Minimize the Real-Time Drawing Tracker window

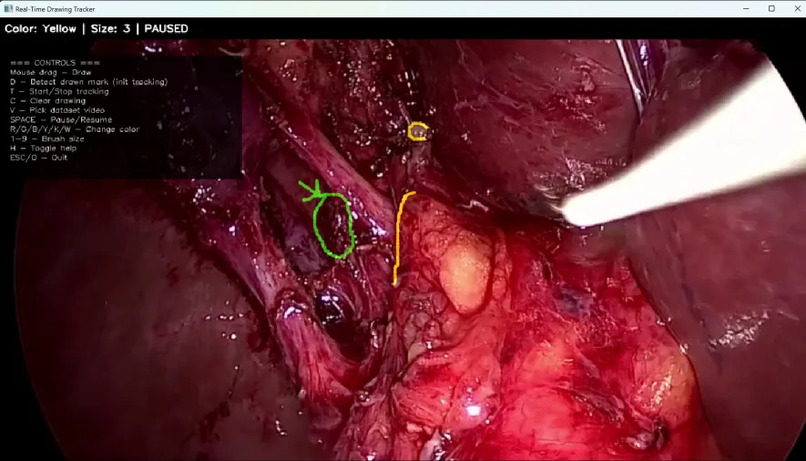point(746,9)
